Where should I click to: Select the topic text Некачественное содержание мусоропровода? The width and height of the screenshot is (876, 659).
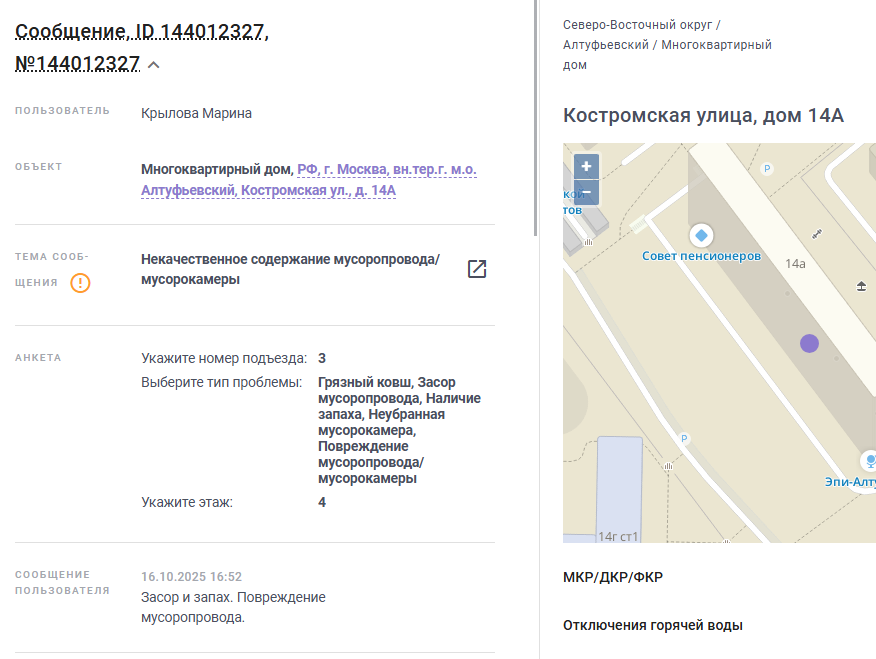(x=290, y=269)
